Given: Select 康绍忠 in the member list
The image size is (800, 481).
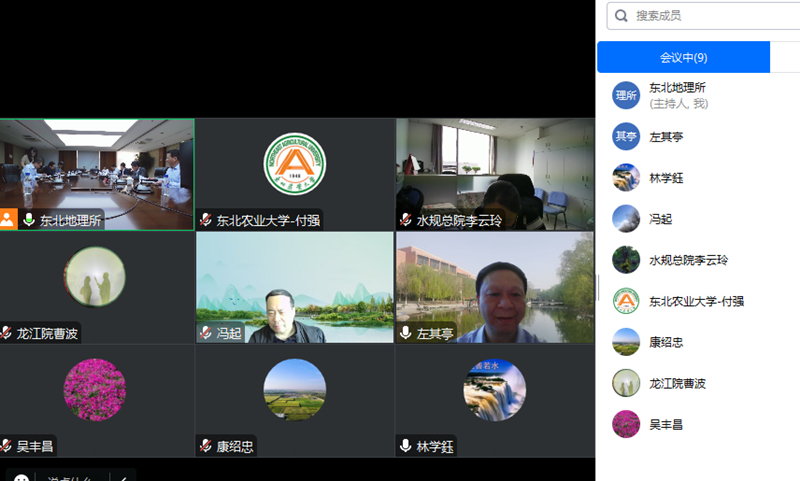Looking at the screenshot, I should [x=667, y=342].
